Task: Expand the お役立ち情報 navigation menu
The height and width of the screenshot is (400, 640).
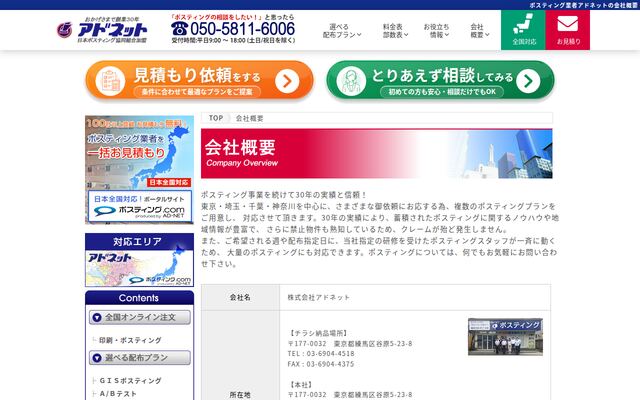Action: tap(436, 31)
